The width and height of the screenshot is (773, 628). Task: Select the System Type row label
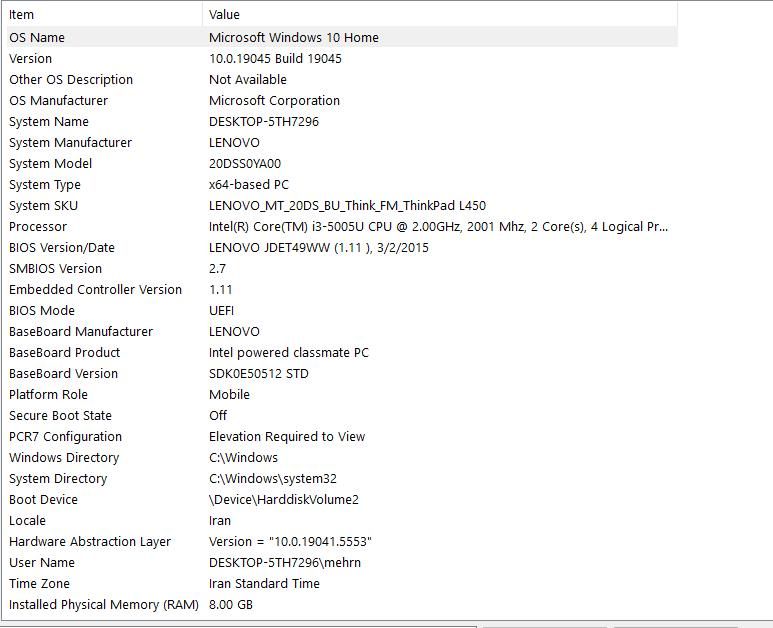[x=45, y=184]
